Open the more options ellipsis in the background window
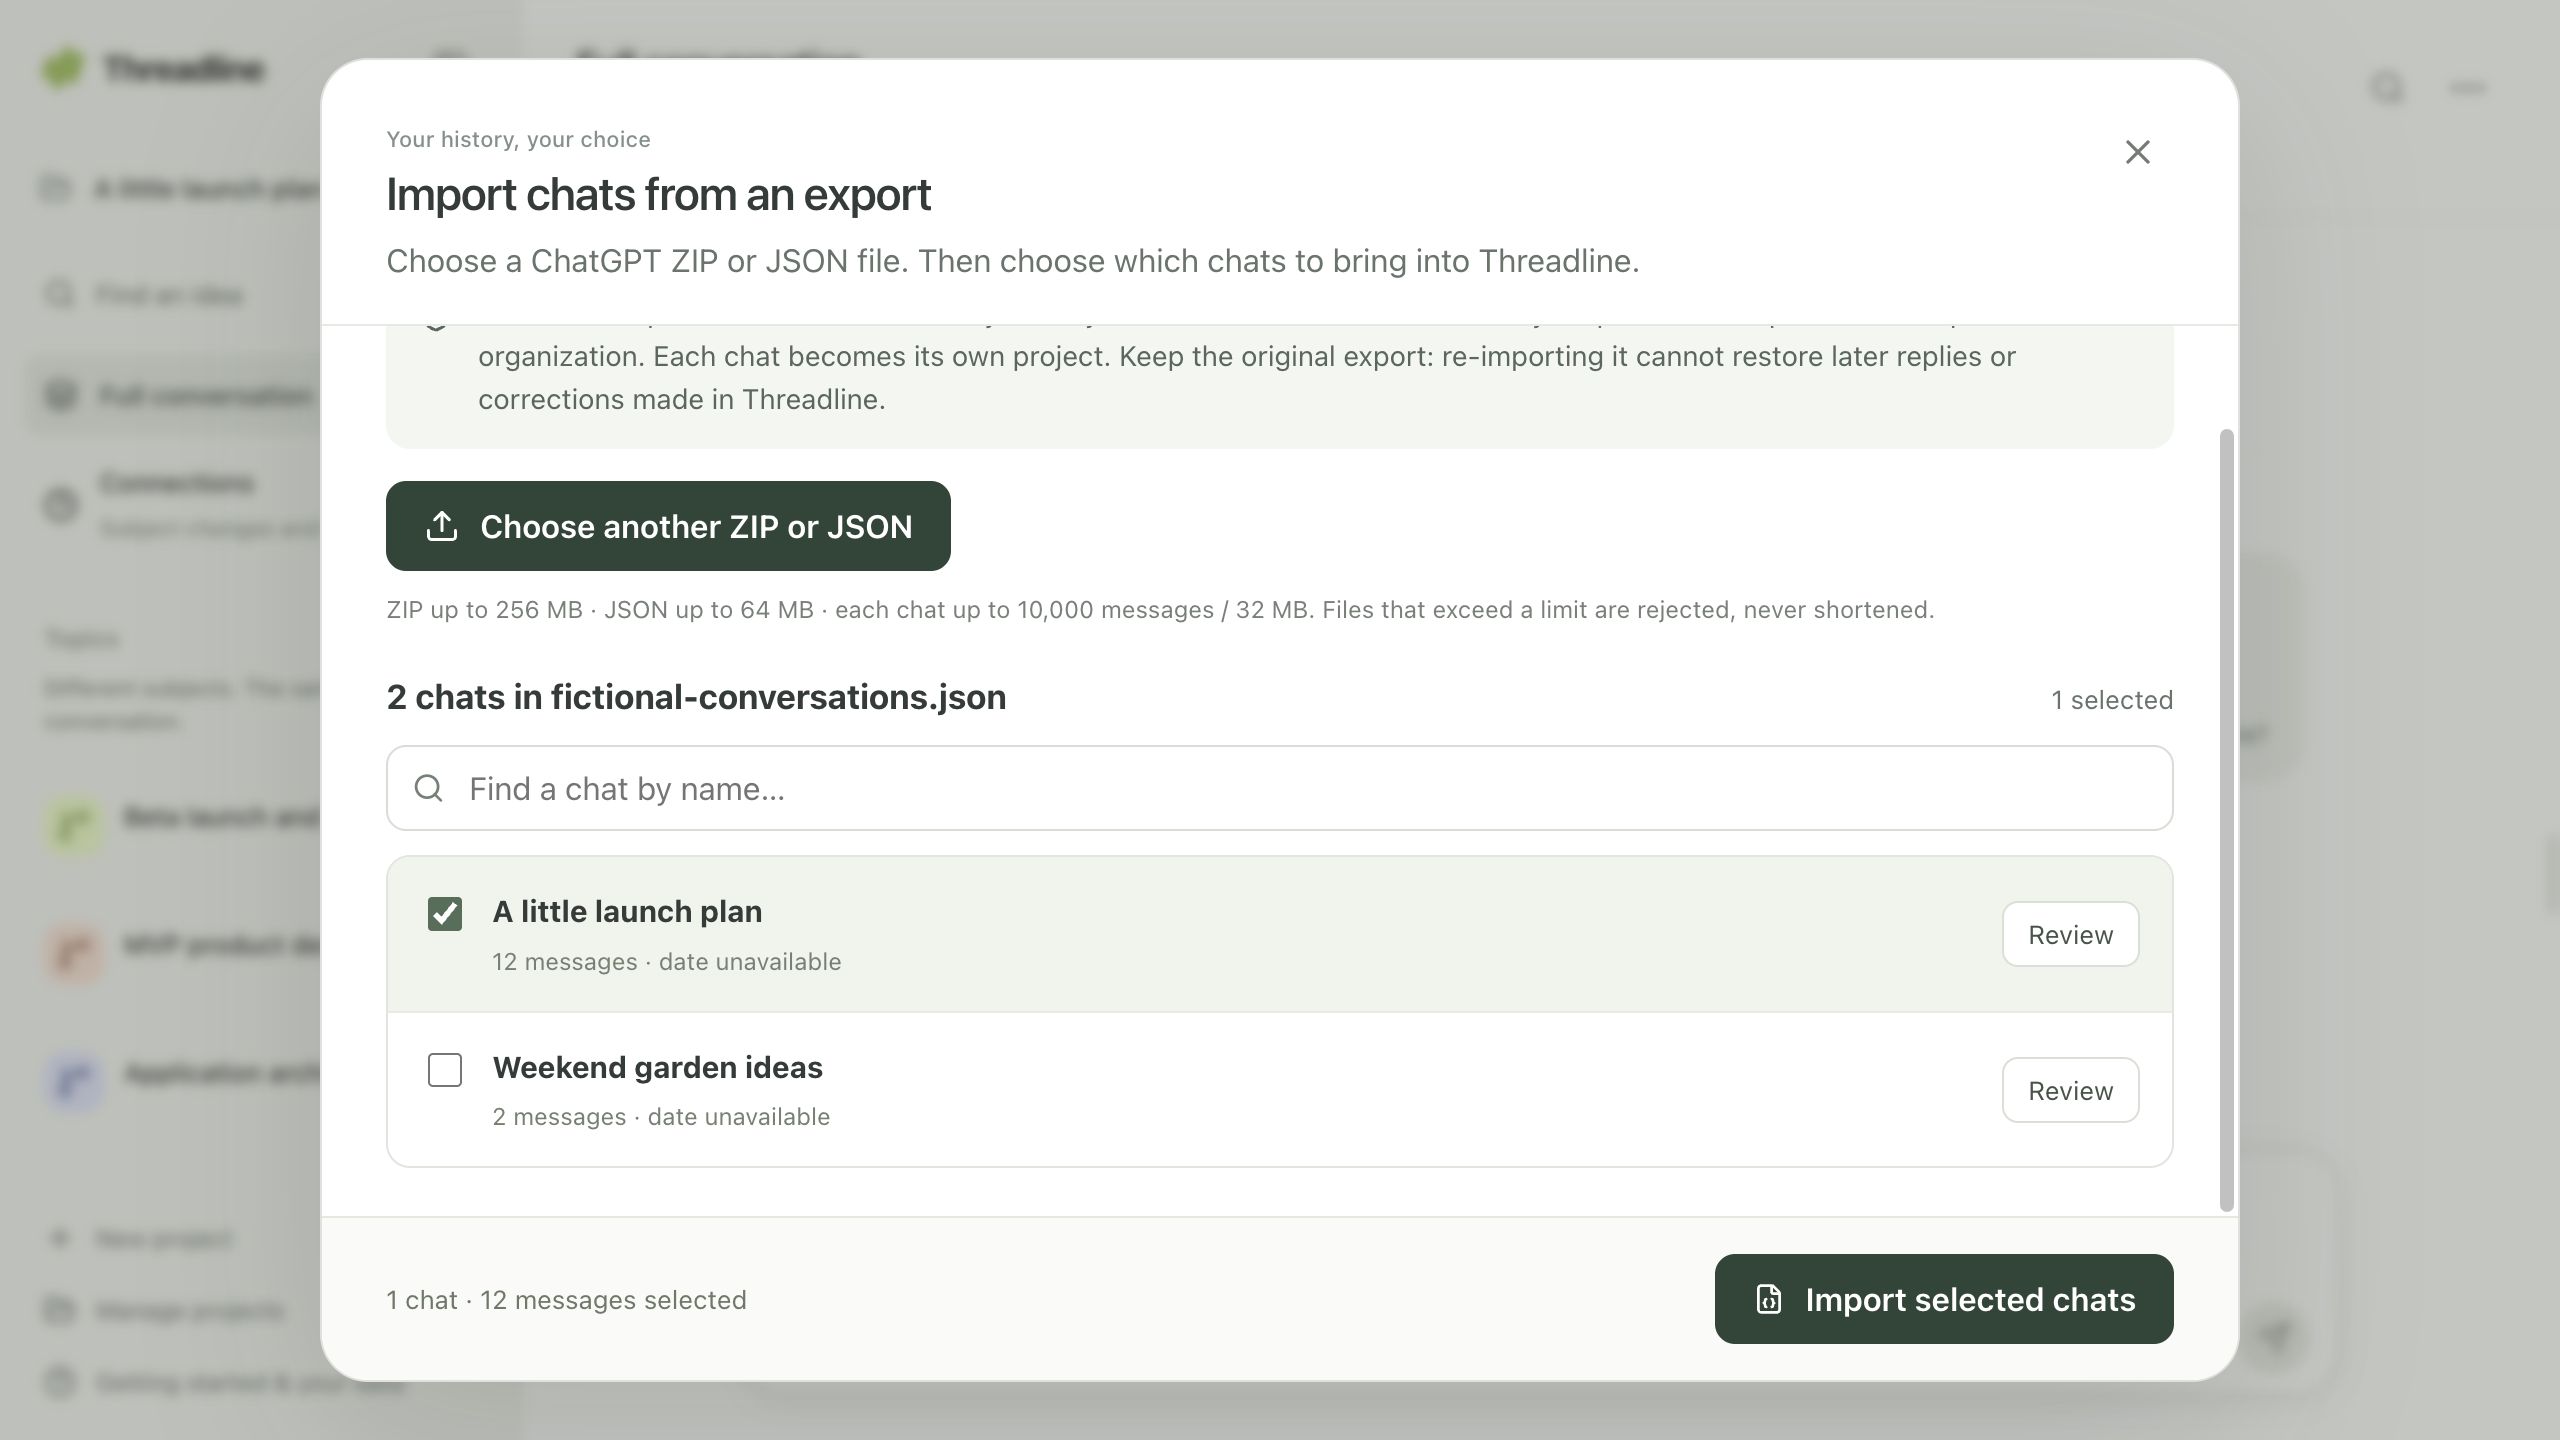2560x1440 pixels. point(2467,88)
